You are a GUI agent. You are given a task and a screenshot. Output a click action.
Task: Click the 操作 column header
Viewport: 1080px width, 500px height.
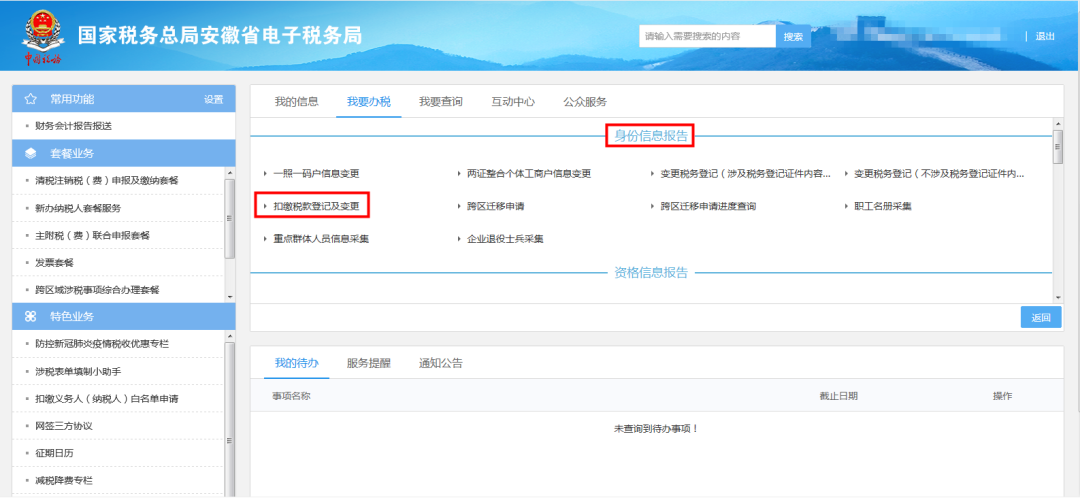(x=1002, y=396)
